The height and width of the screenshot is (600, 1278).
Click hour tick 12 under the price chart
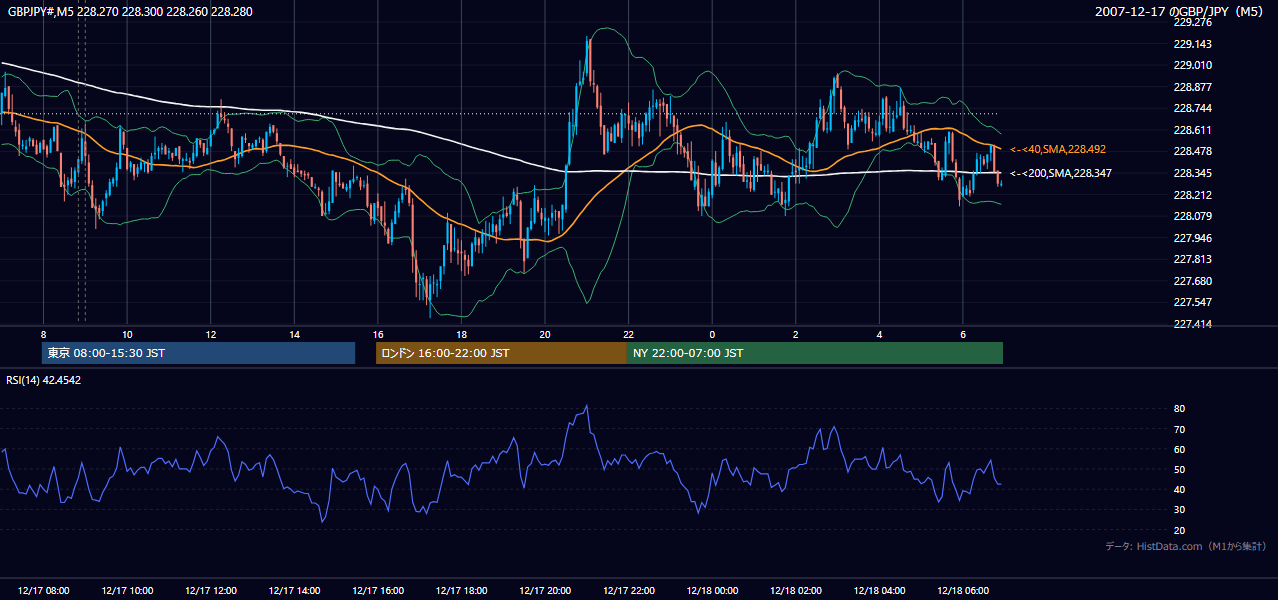[210, 334]
